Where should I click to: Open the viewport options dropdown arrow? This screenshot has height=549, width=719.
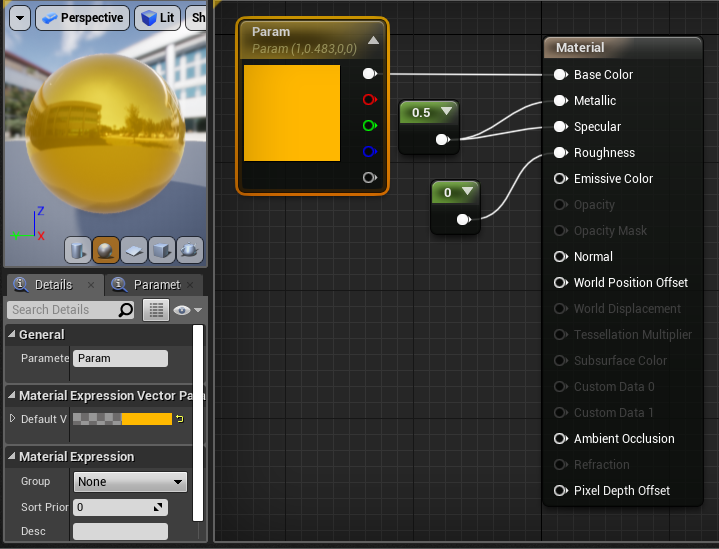click(18, 18)
